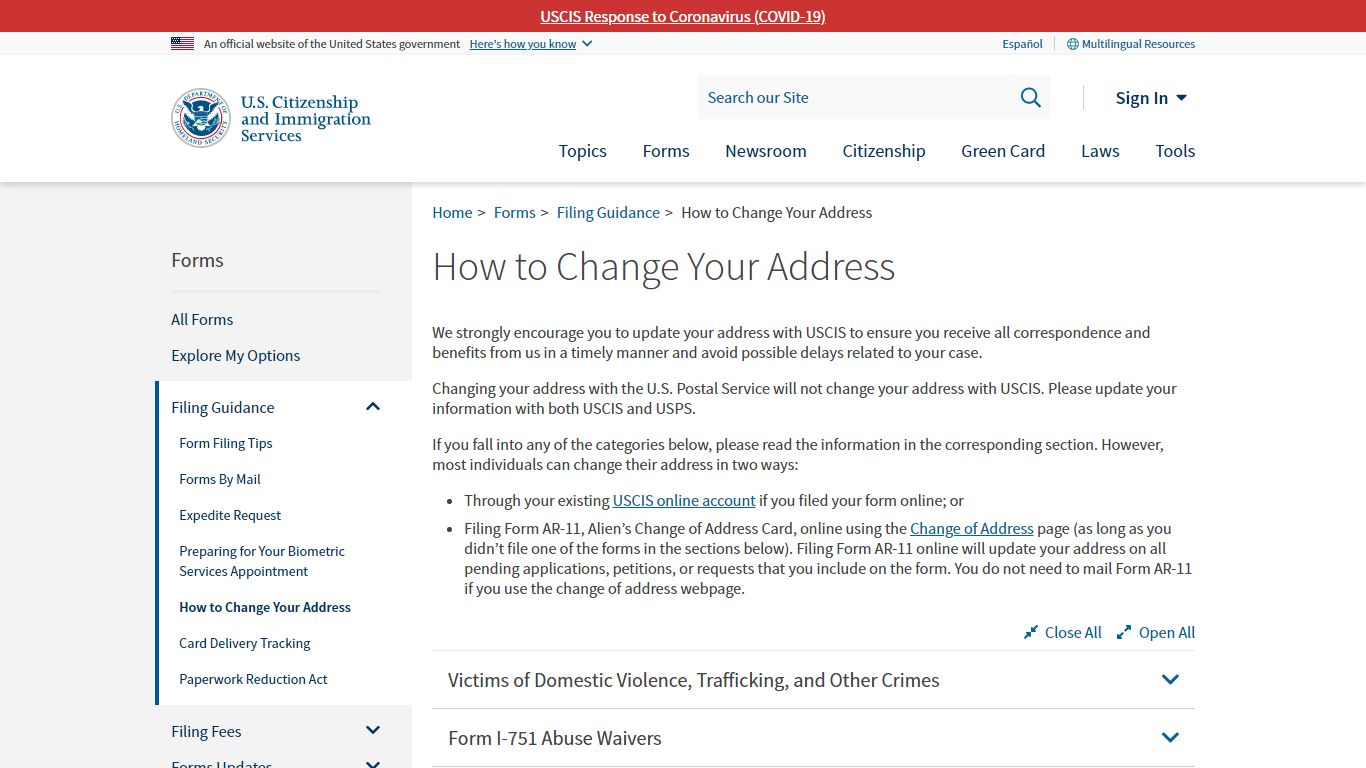Select Card Delivery Tracking sidebar item

[245, 643]
